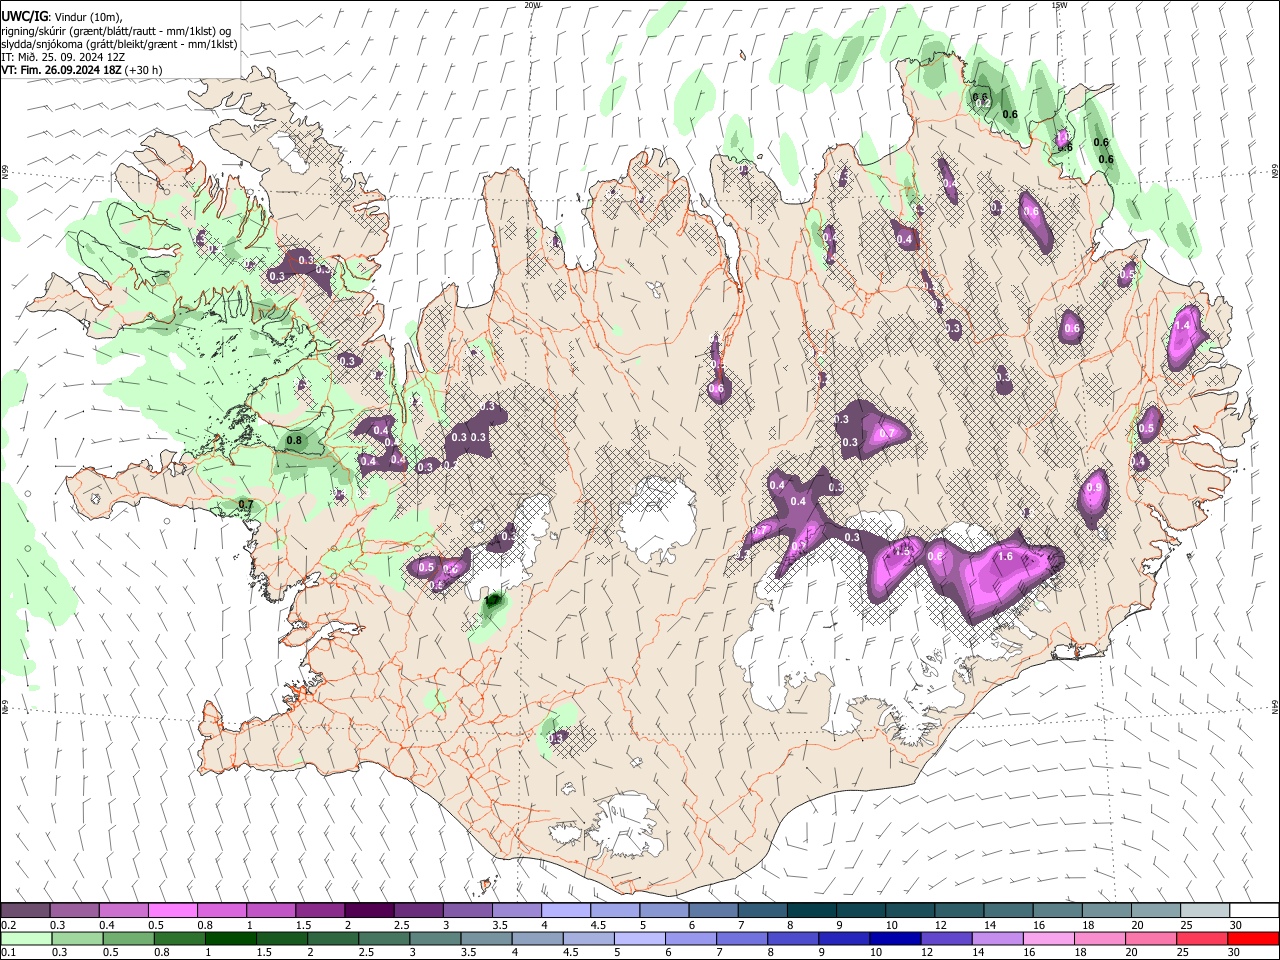This screenshot has height=960, width=1280.
Task: Click the 20W longitude label at the top
Action: pyautogui.click(x=532, y=5)
